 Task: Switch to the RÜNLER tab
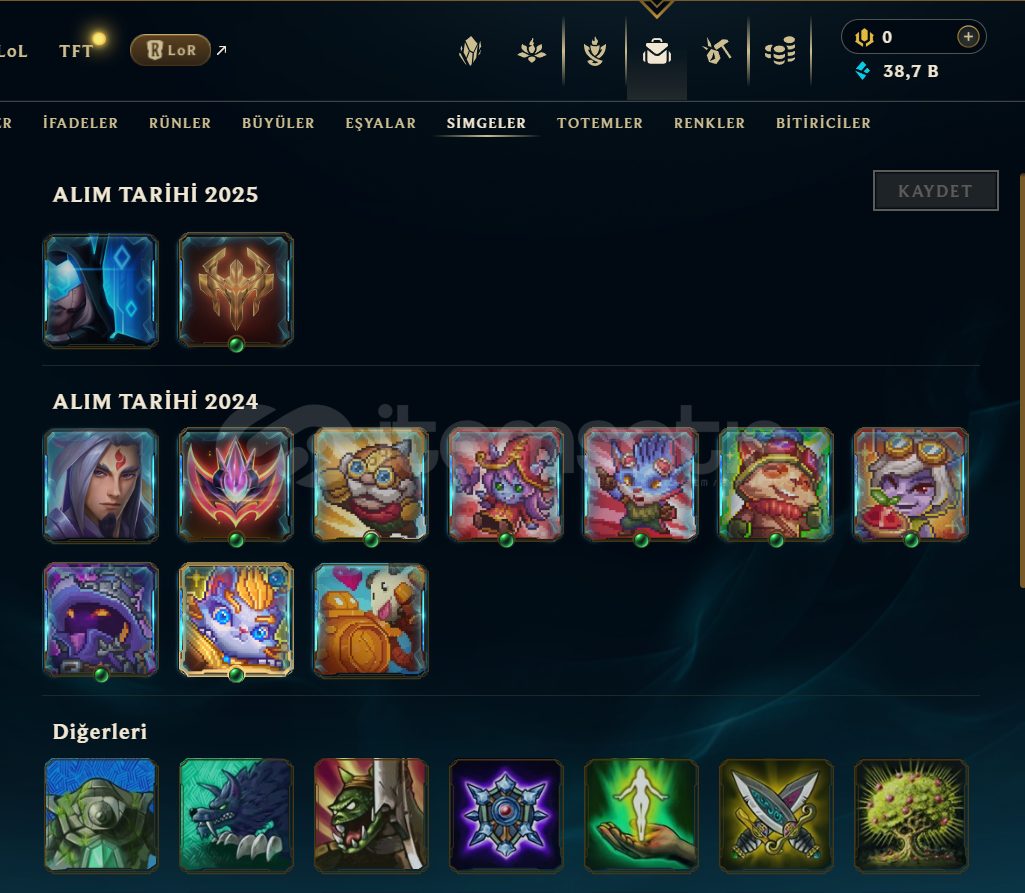180,123
